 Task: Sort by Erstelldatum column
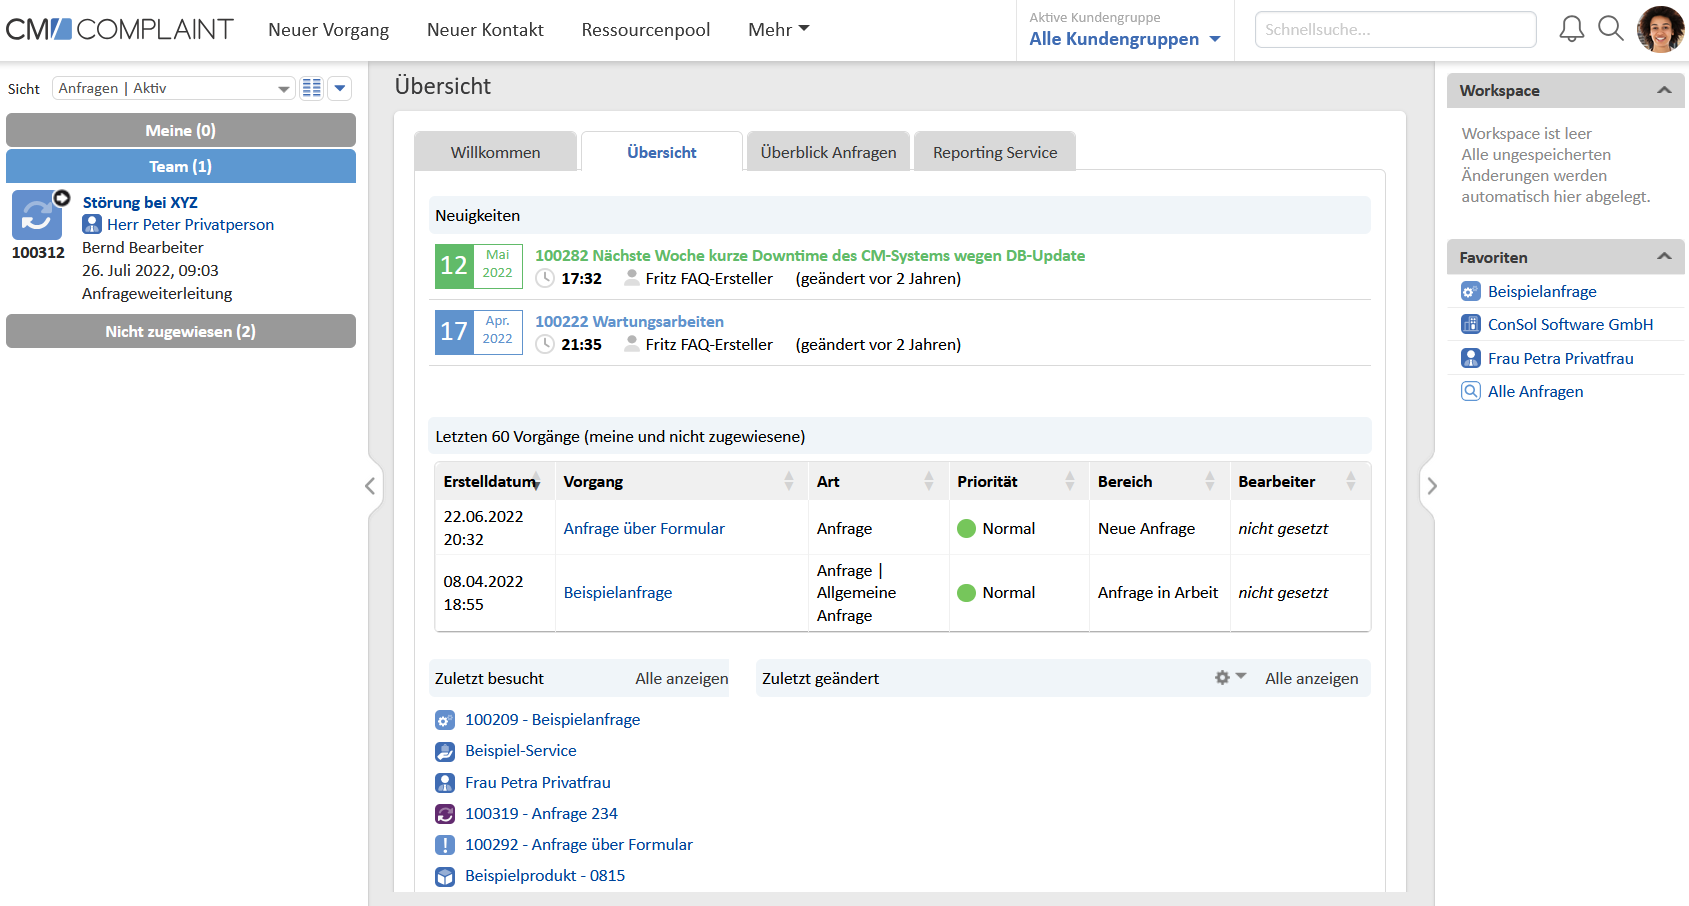494,481
